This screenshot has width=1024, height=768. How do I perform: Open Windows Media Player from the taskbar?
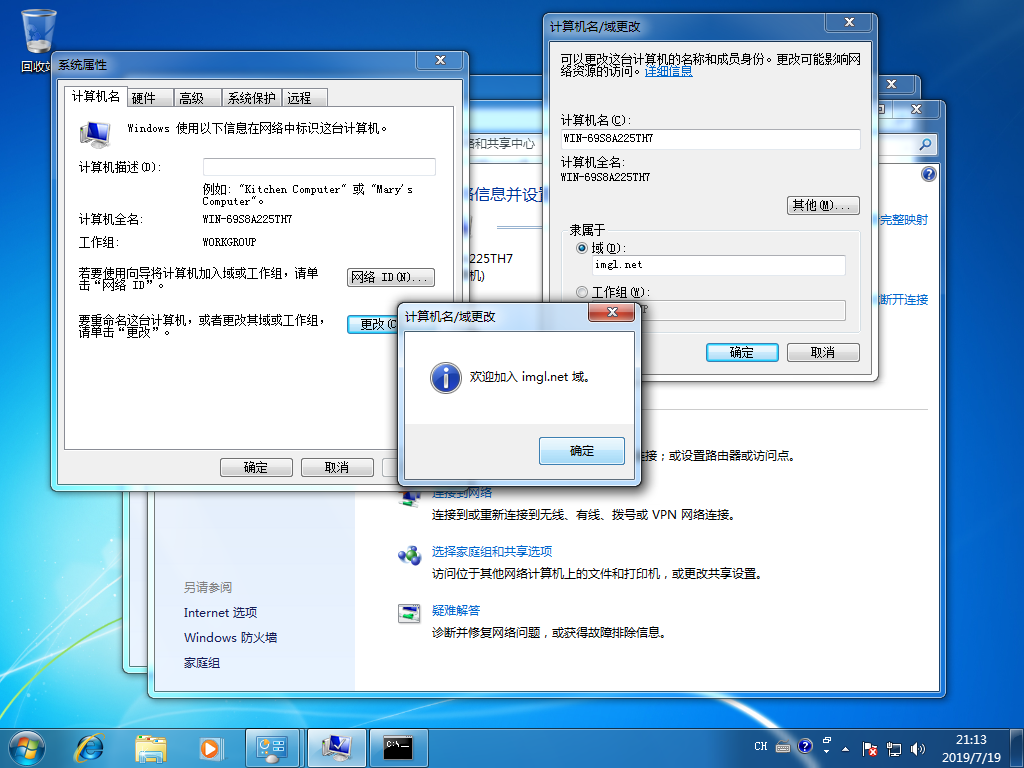210,746
